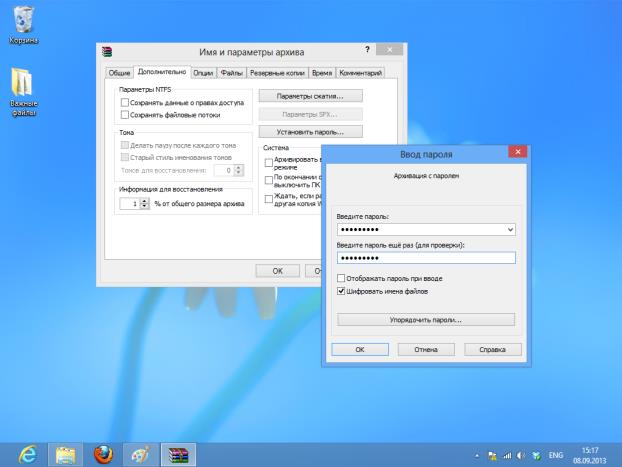Open the Recycle Bin desktop icon

pyautogui.click(x=23, y=25)
